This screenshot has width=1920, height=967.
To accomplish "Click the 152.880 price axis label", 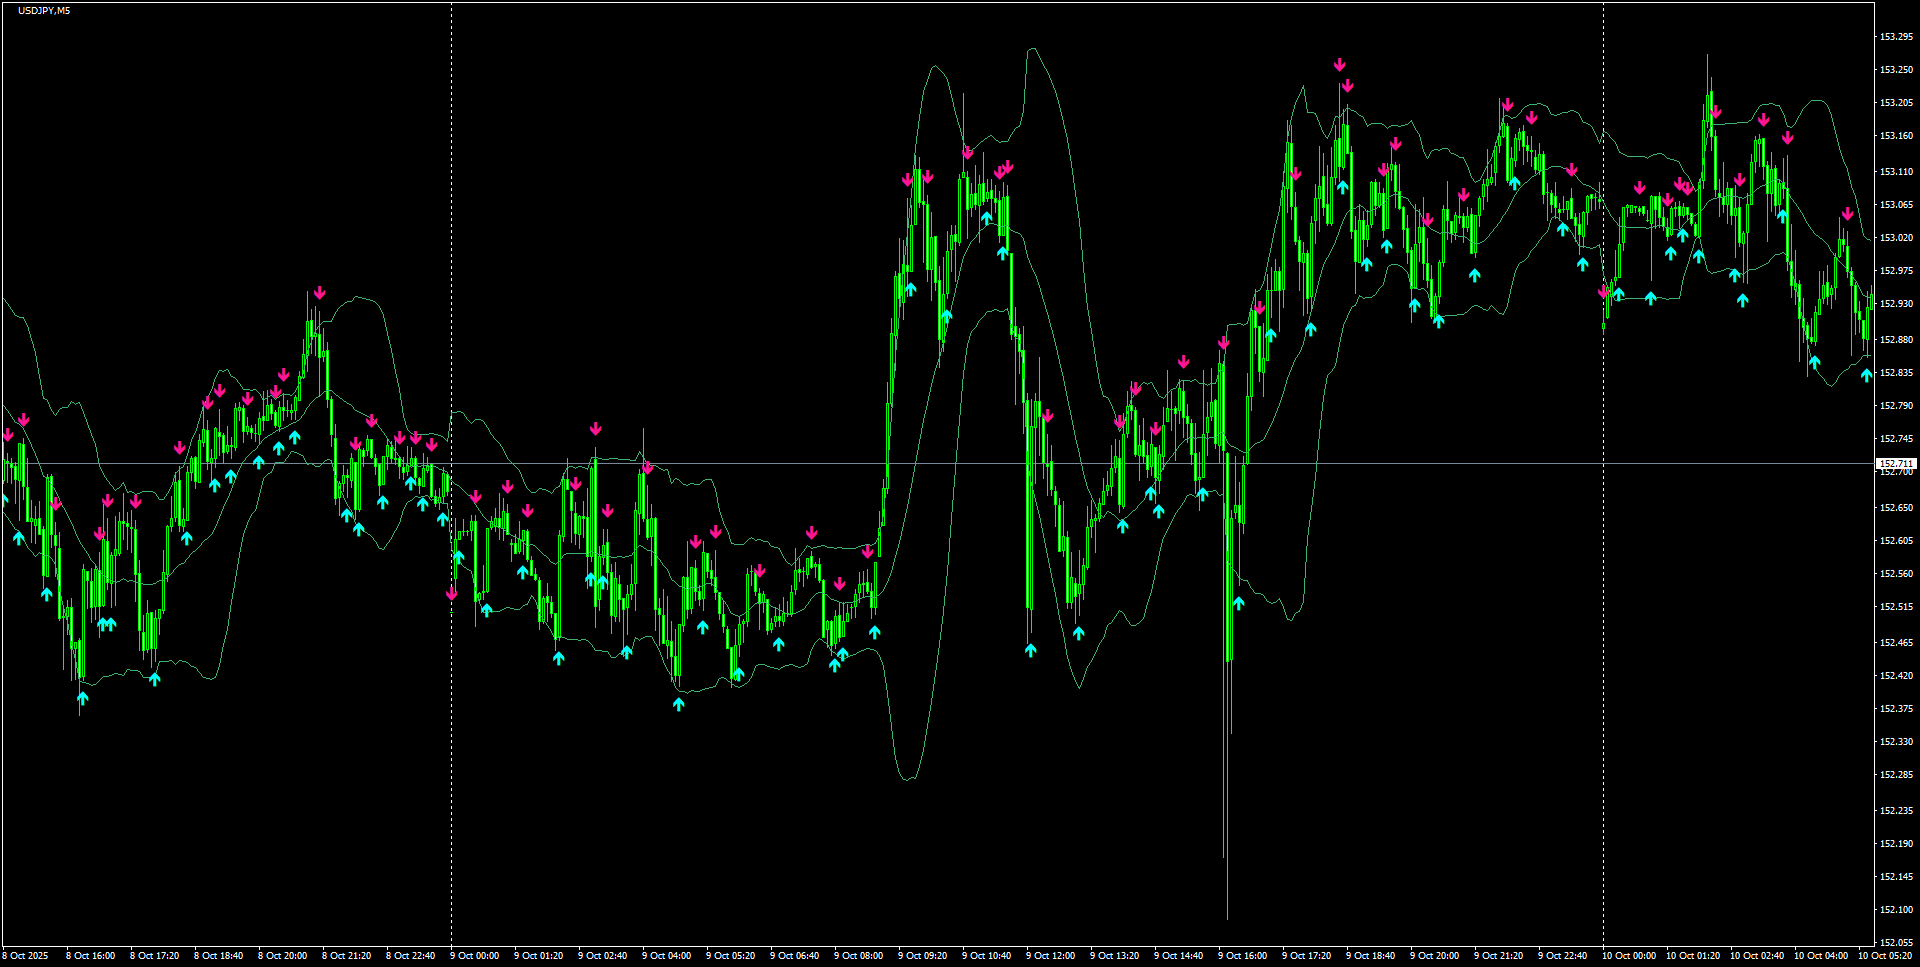I will pyautogui.click(x=1896, y=340).
